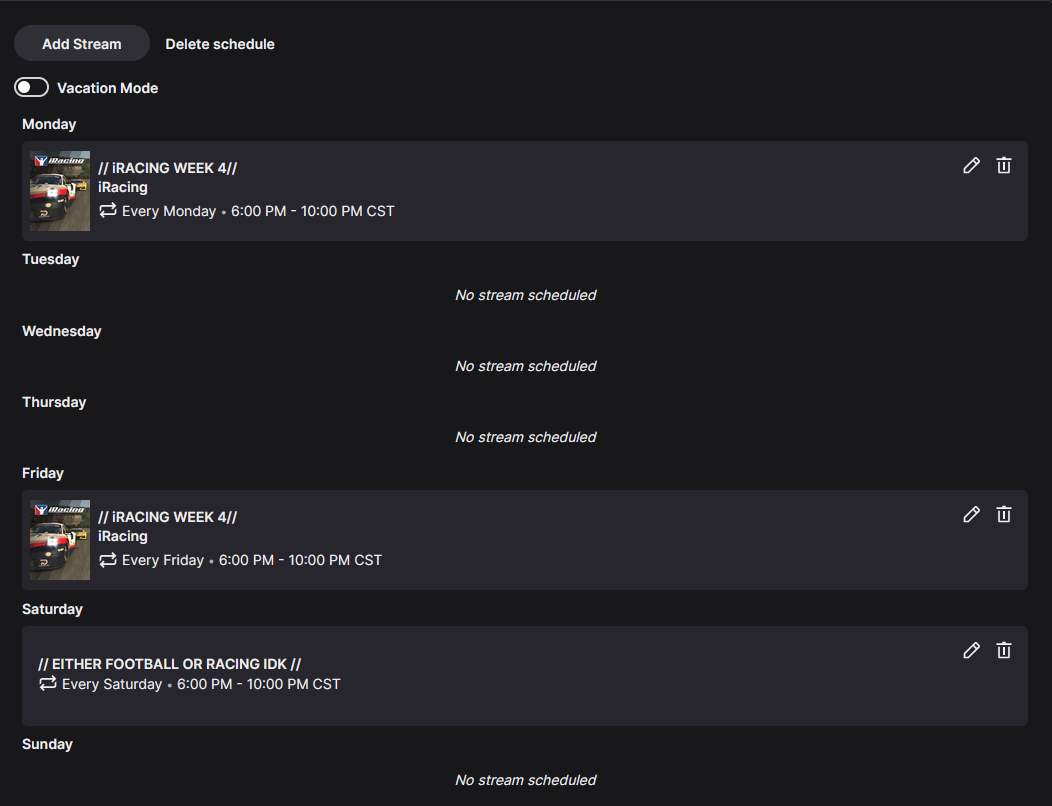
Task: Click the Monday iRacing game thumbnail
Action: (60, 191)
